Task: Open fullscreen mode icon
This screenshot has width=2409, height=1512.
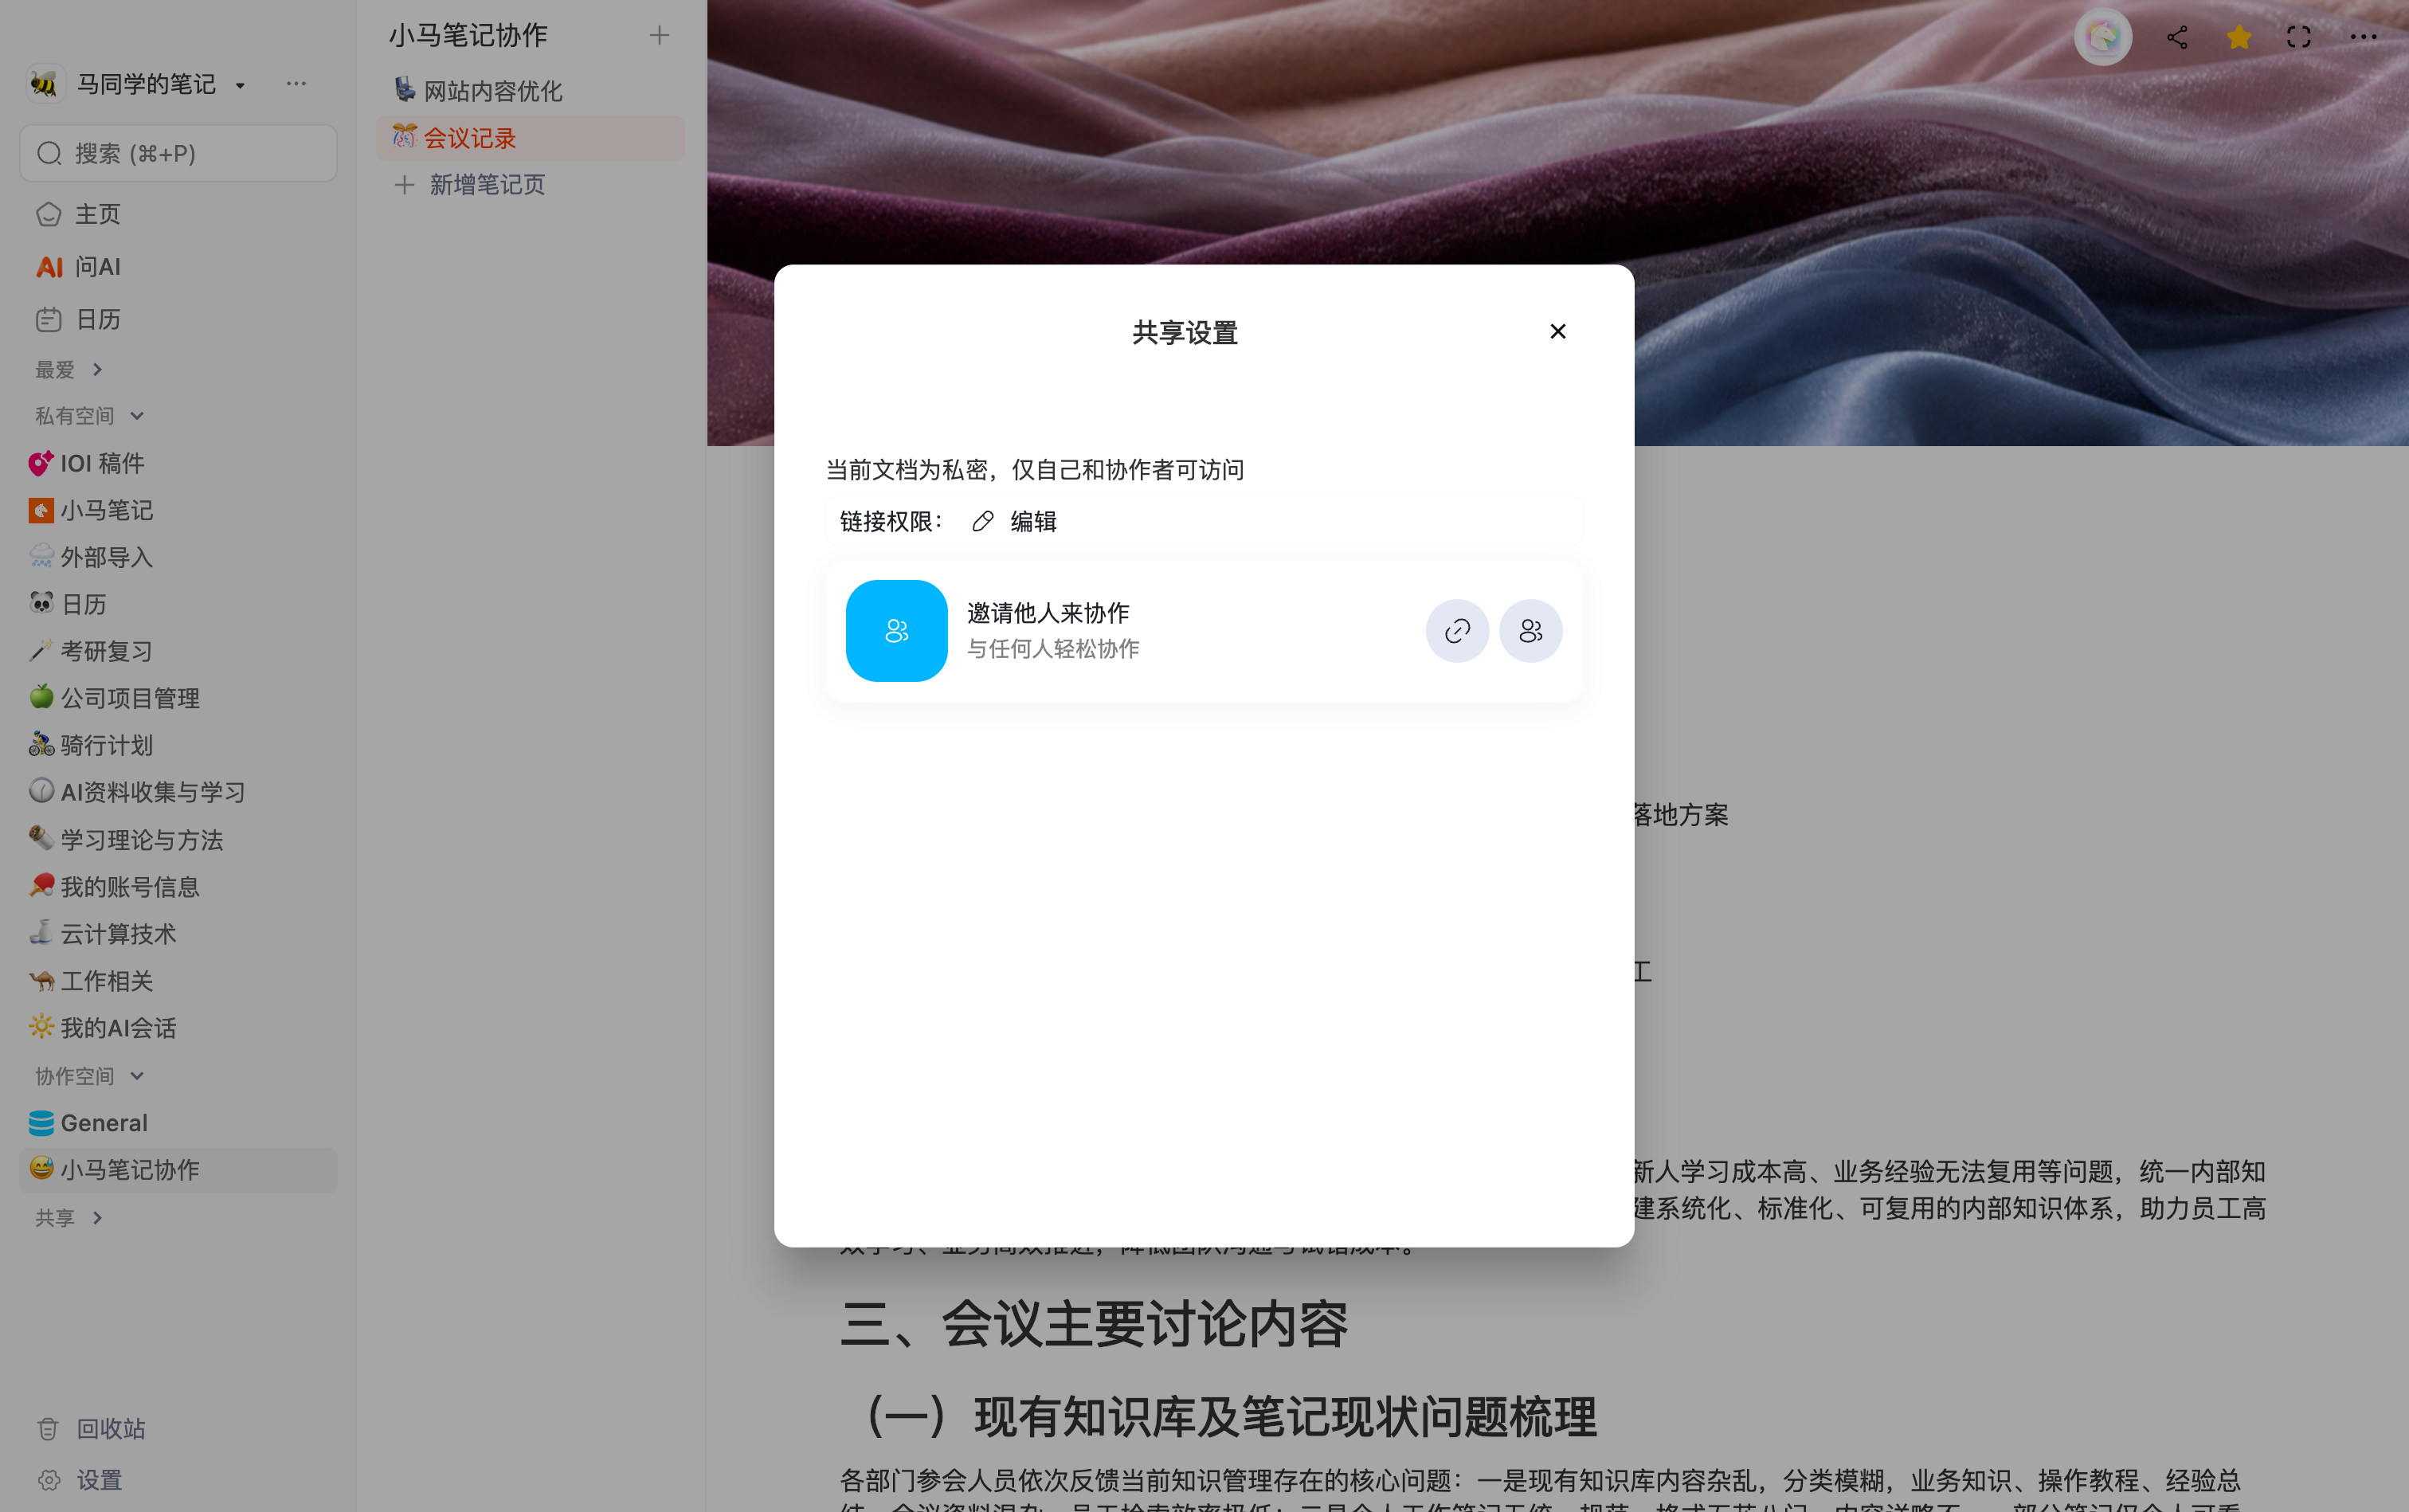Action: 2299,37
